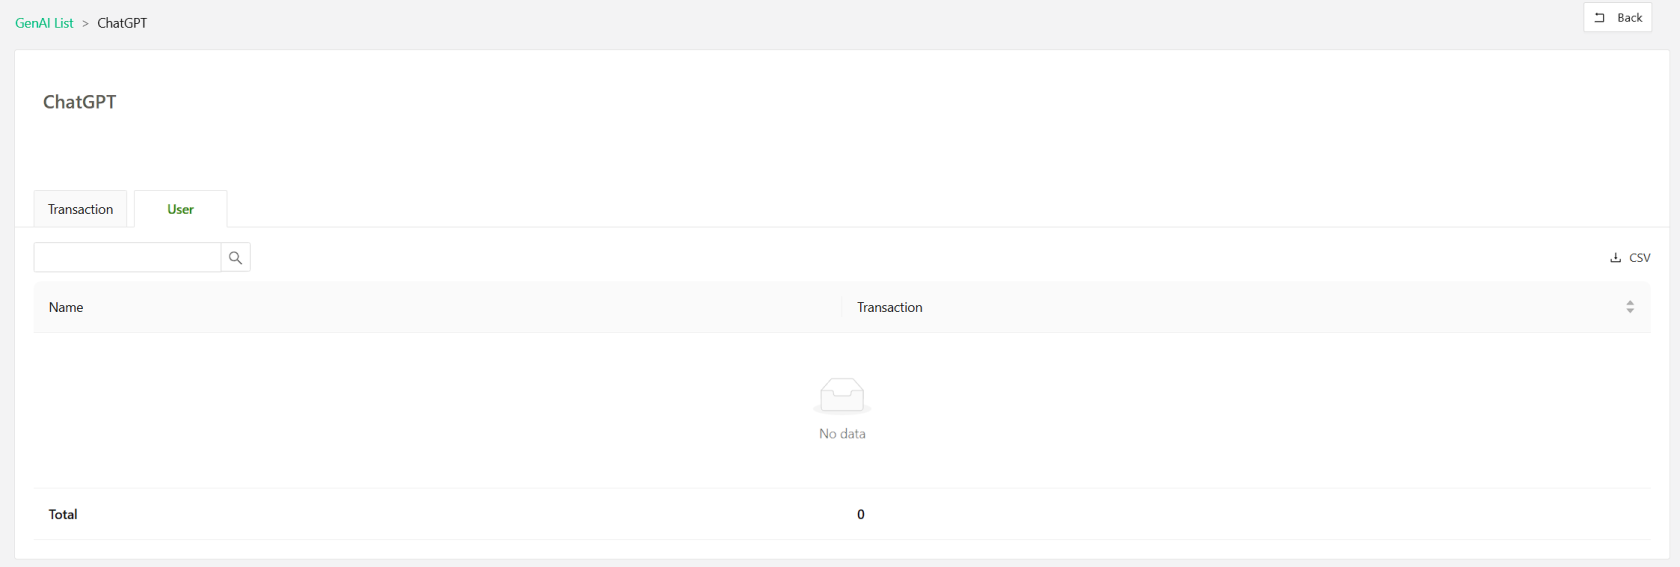Image resolution: width=1680 pixels, height=567 pixels.
Task: Click the search magnifier icon button
Action: click(x=235, y=258)
